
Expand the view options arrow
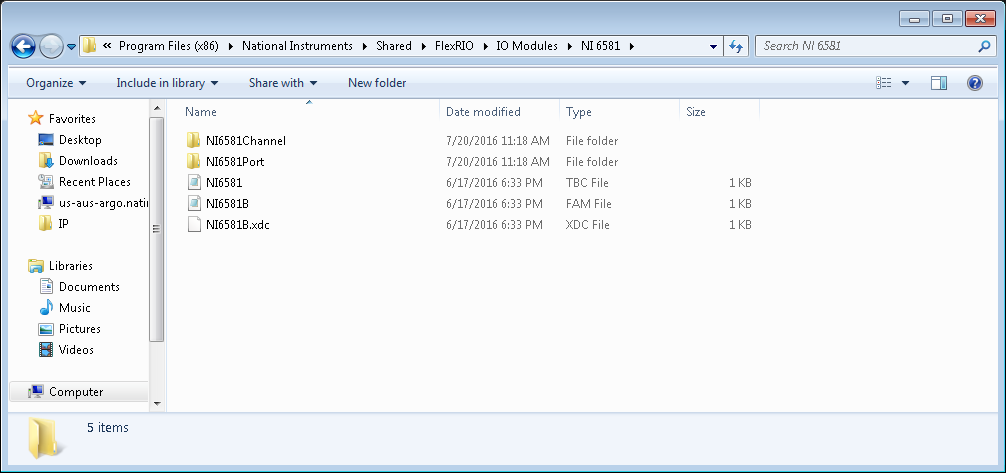(x=906, y=83)
